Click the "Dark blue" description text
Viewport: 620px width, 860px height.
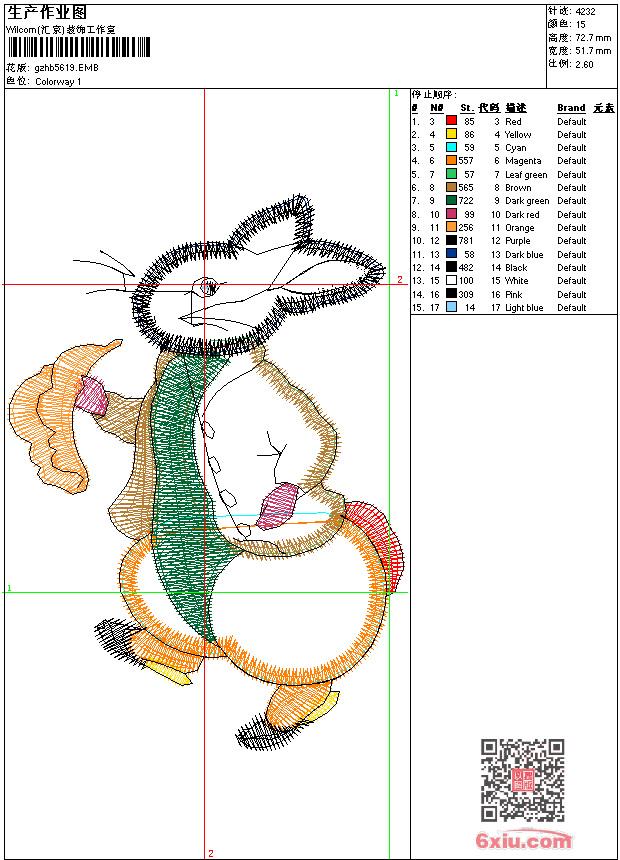[524, 254]
